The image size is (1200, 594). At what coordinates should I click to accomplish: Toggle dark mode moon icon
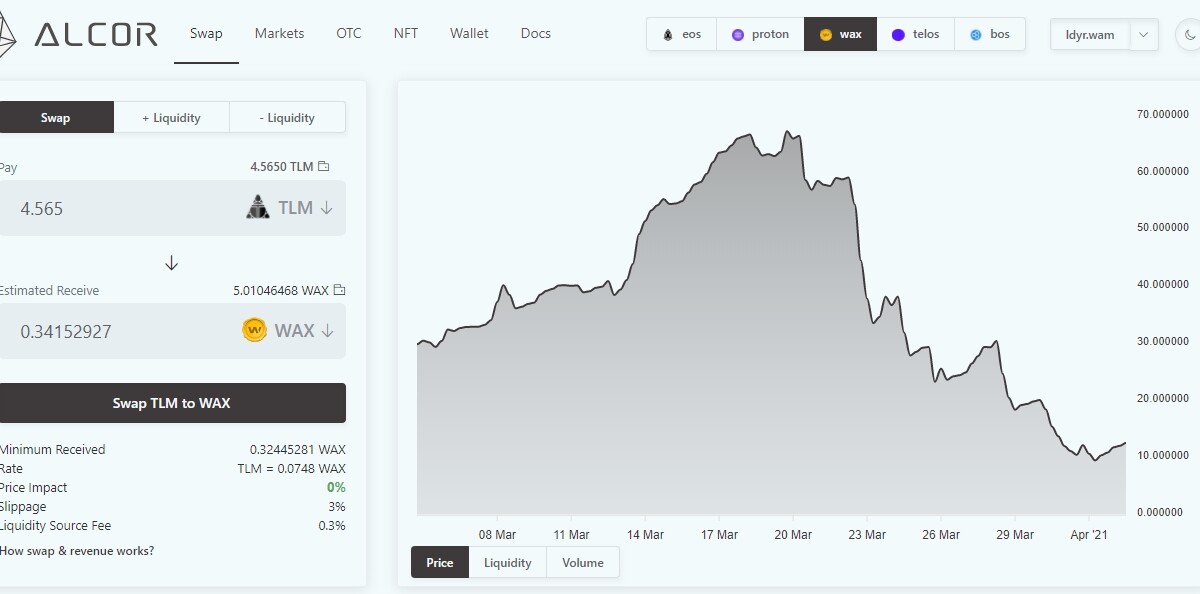click(x=1183, y=35)
